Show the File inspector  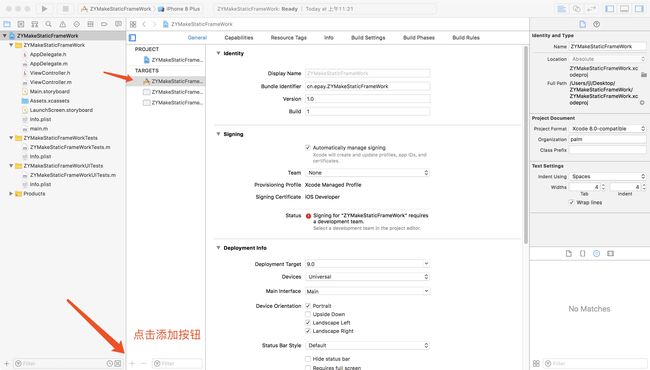(582, 24)
